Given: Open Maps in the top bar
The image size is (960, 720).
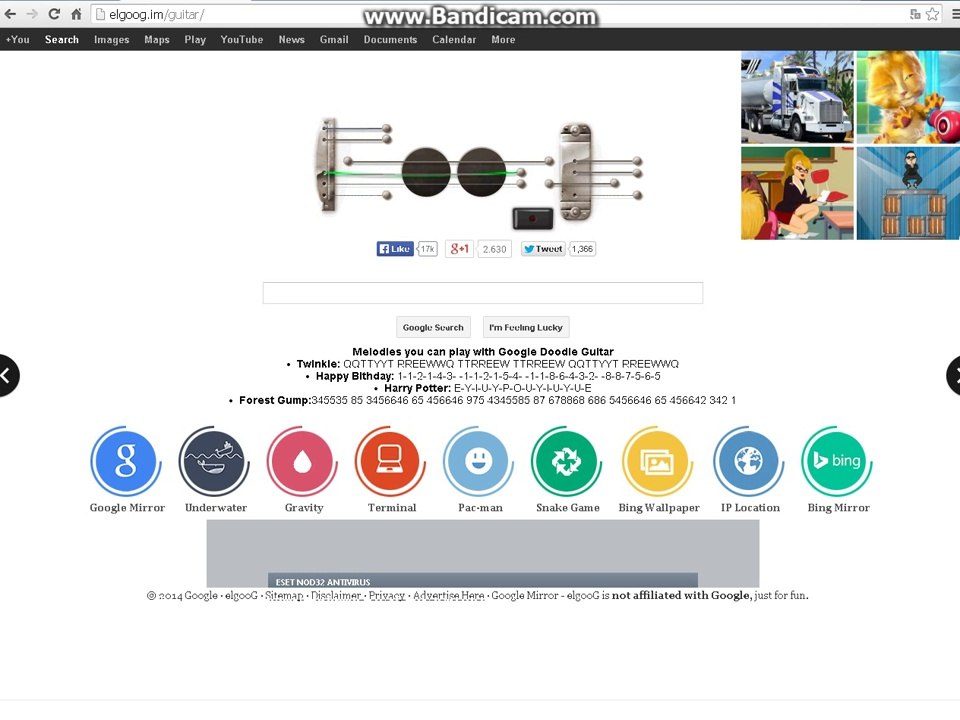Looking at the screenshot, I should click(x=157, y=39).
